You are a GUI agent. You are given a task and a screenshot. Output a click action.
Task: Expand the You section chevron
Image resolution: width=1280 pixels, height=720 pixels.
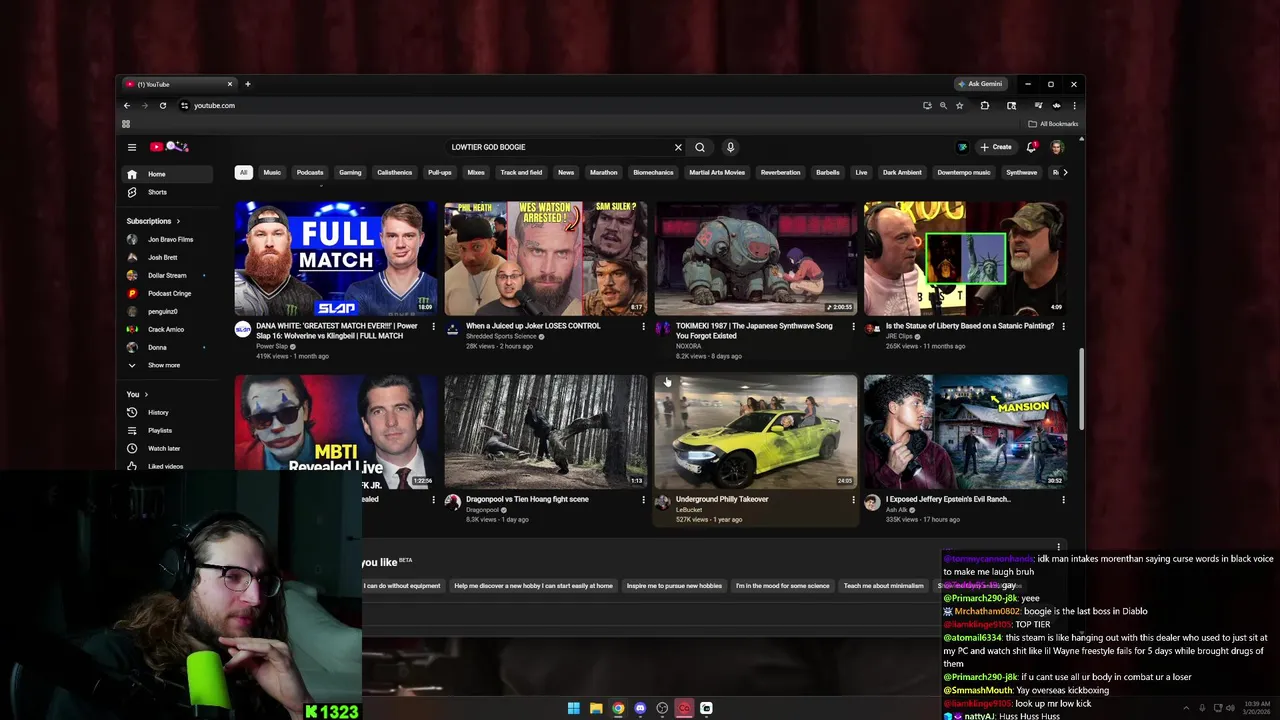145,394
